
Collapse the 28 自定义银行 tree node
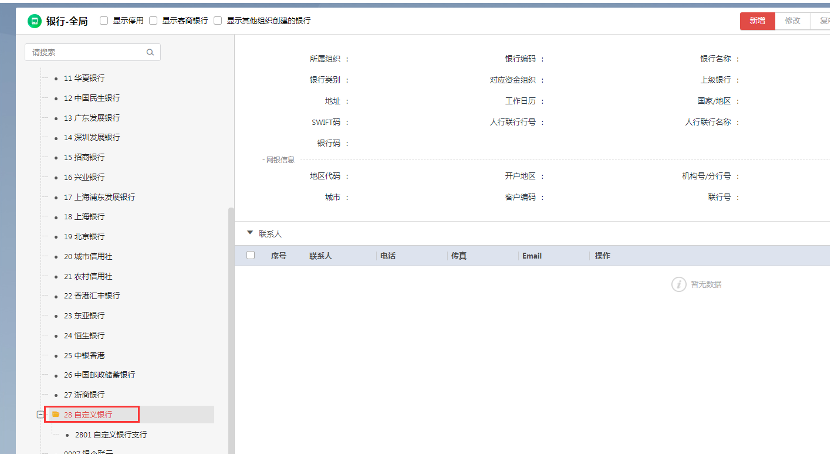click(40, 414)
